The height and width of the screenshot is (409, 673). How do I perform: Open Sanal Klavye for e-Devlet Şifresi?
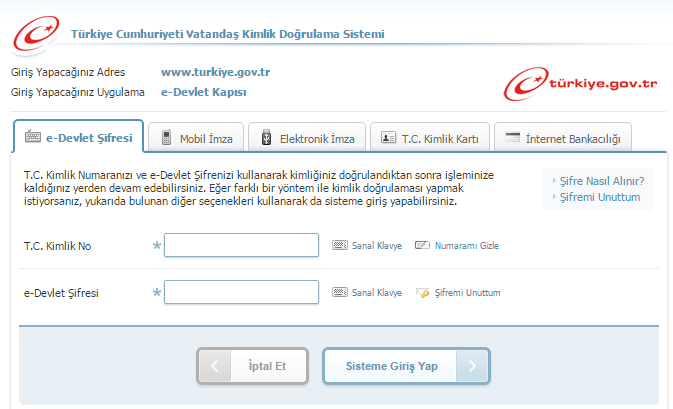pos(377,293)
